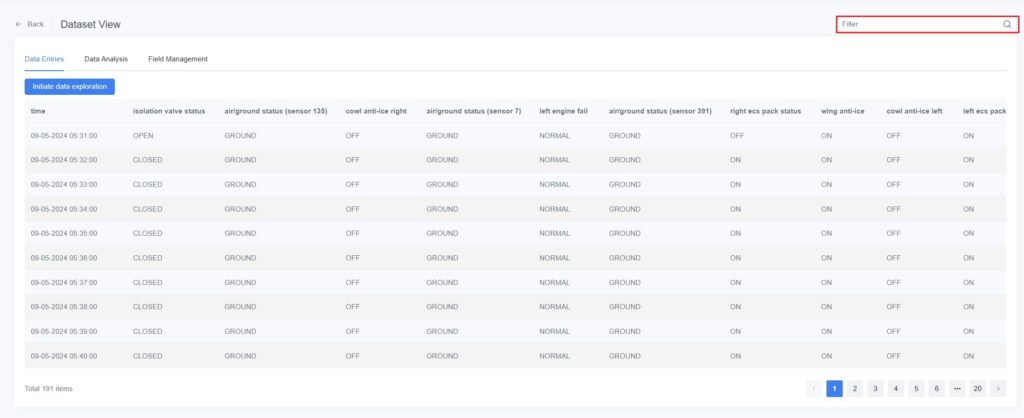Click the isolation valve status column header

click(x=169, y=111)
